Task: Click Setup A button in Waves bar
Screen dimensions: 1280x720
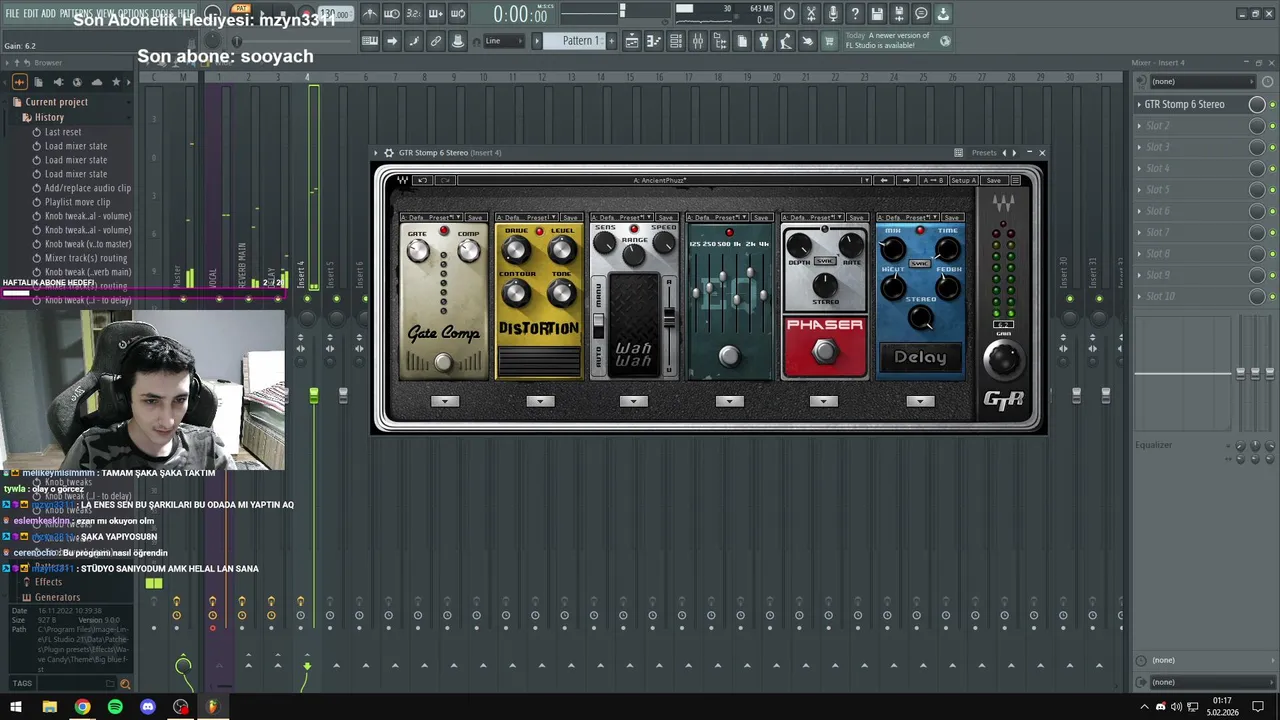Action: coord(963,180)
